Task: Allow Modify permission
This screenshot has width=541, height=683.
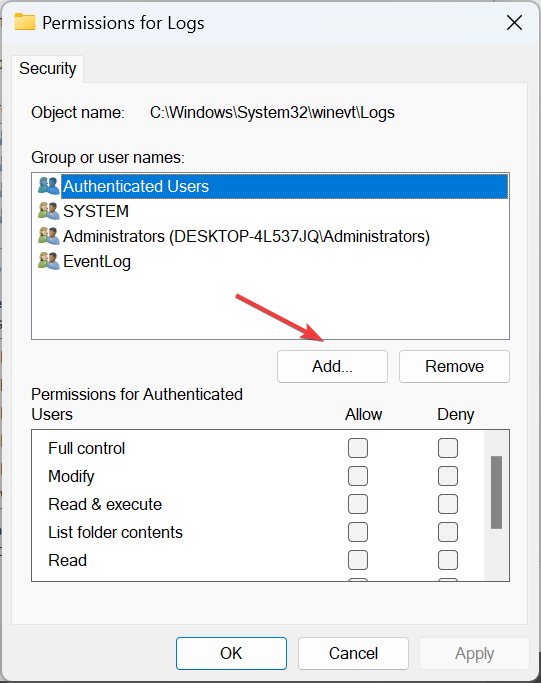Action: [358, 476]
